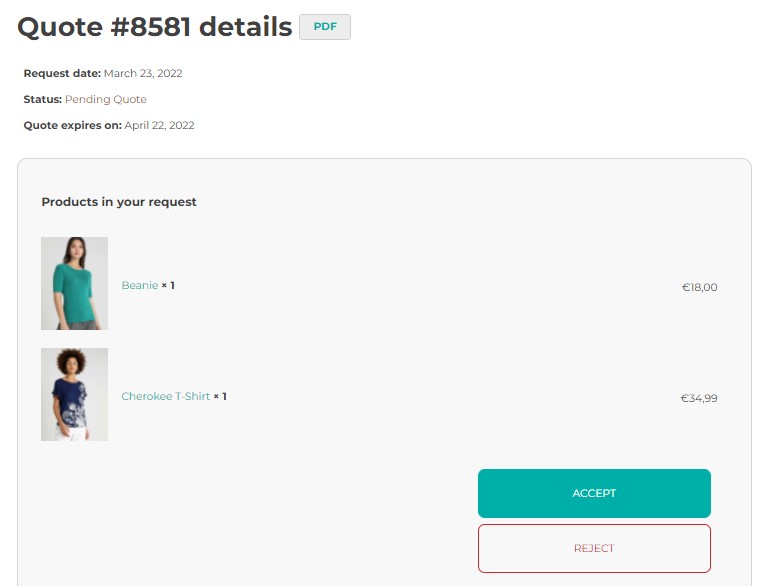
Task: Click the Quote expires on label
Action: [72, 126]
